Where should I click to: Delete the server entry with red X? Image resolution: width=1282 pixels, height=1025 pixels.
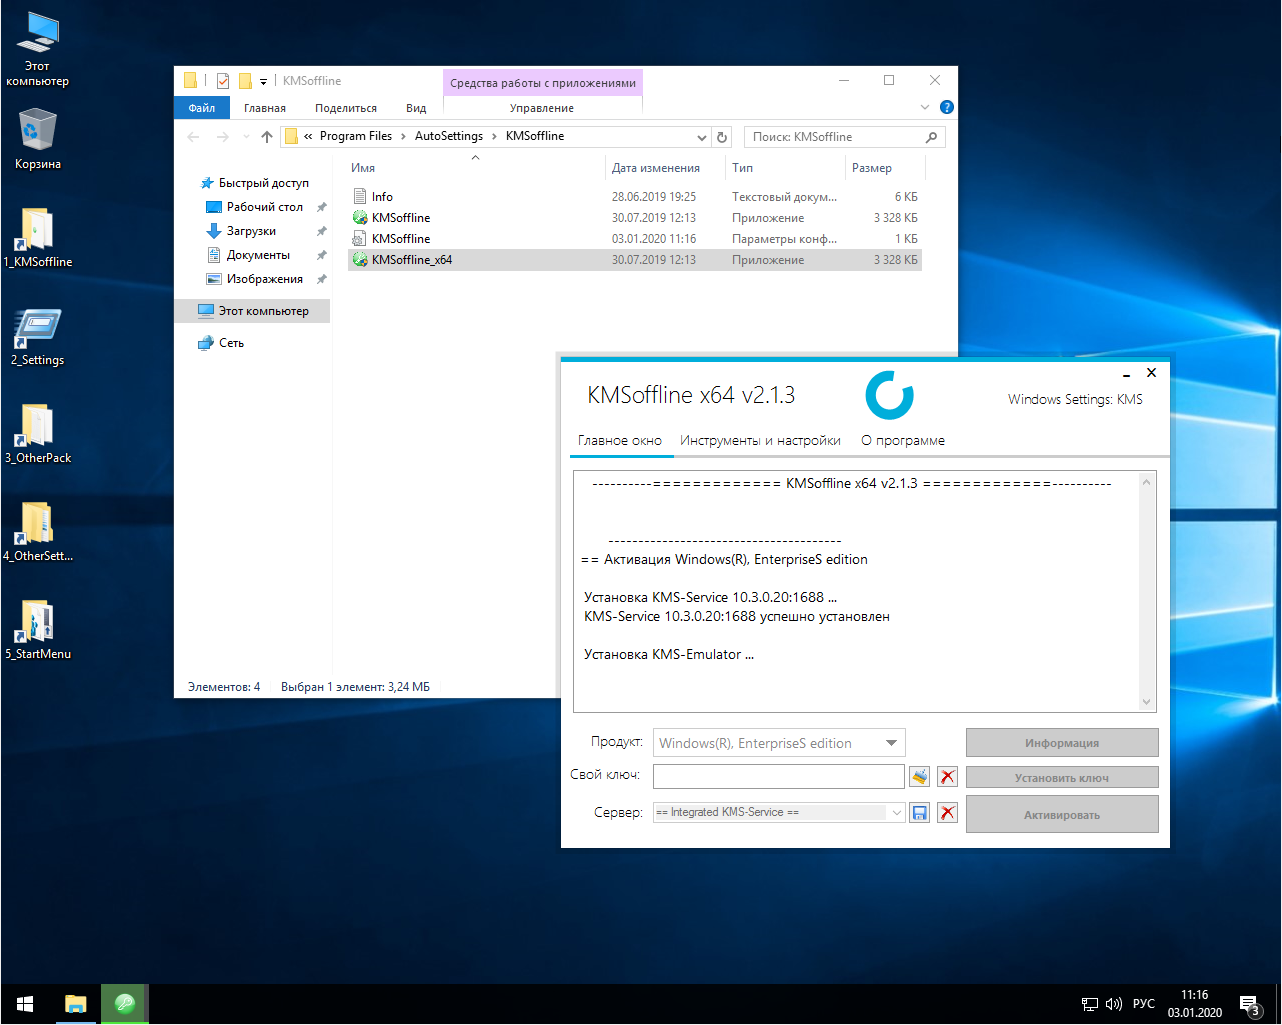click(948, 813)
